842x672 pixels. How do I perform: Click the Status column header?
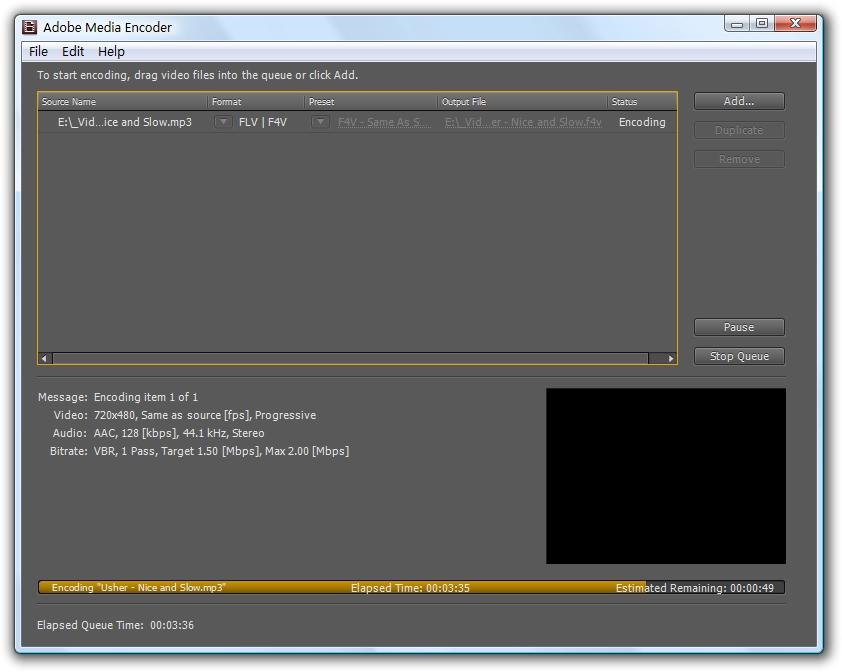pos(640,102)
